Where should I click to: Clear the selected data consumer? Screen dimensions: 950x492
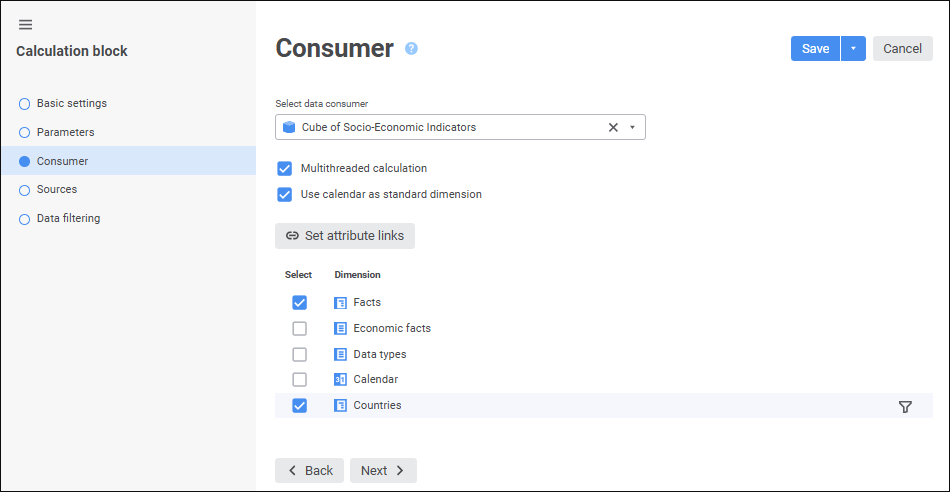click(613, 127)
